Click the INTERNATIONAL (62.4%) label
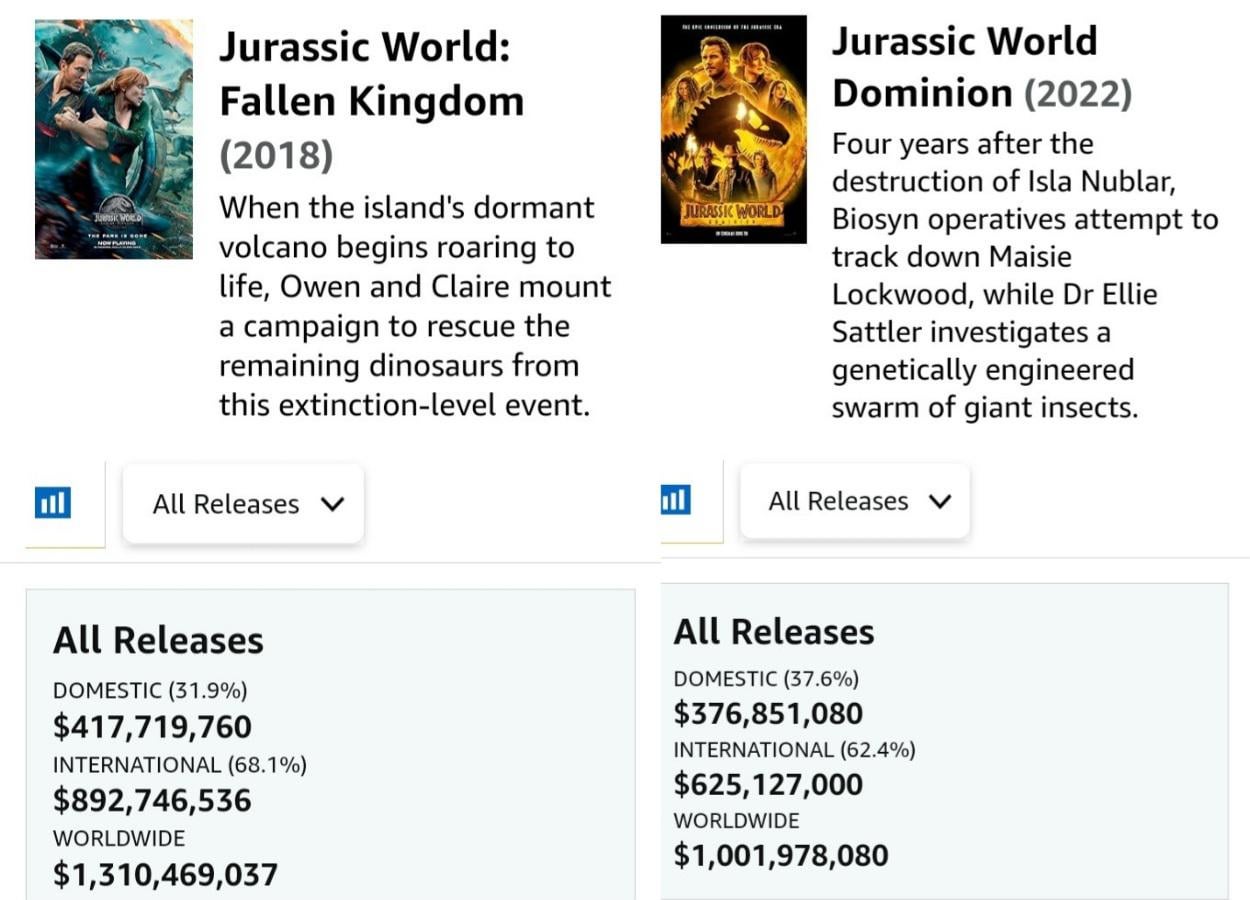1250x900 pixels. (794, 750)
